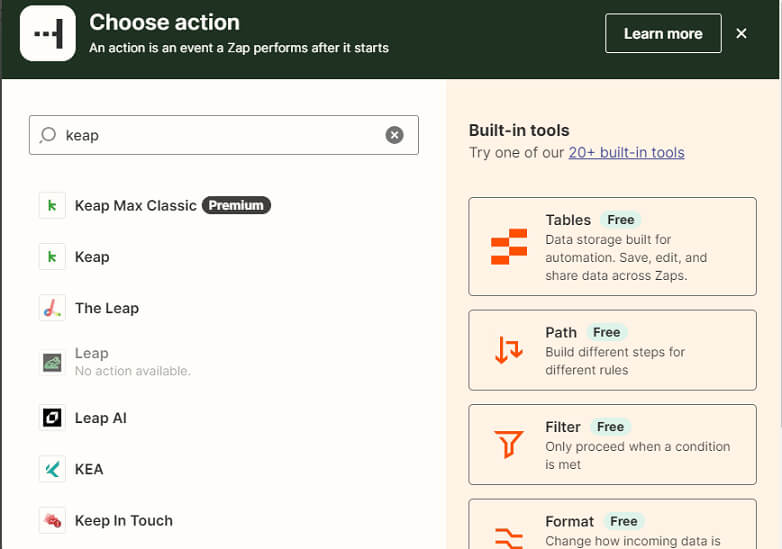Select the Filter built-in tool title
The width and height of the screenshot is (782, 549).
563,427
